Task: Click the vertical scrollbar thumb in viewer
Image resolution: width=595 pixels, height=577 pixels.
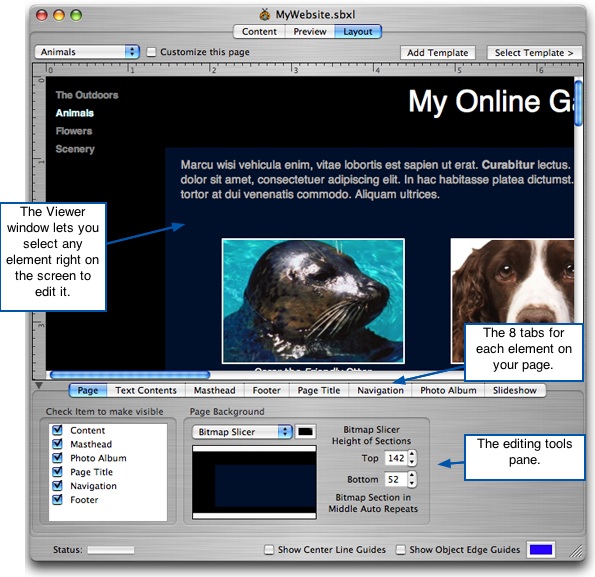Action: 578,104
